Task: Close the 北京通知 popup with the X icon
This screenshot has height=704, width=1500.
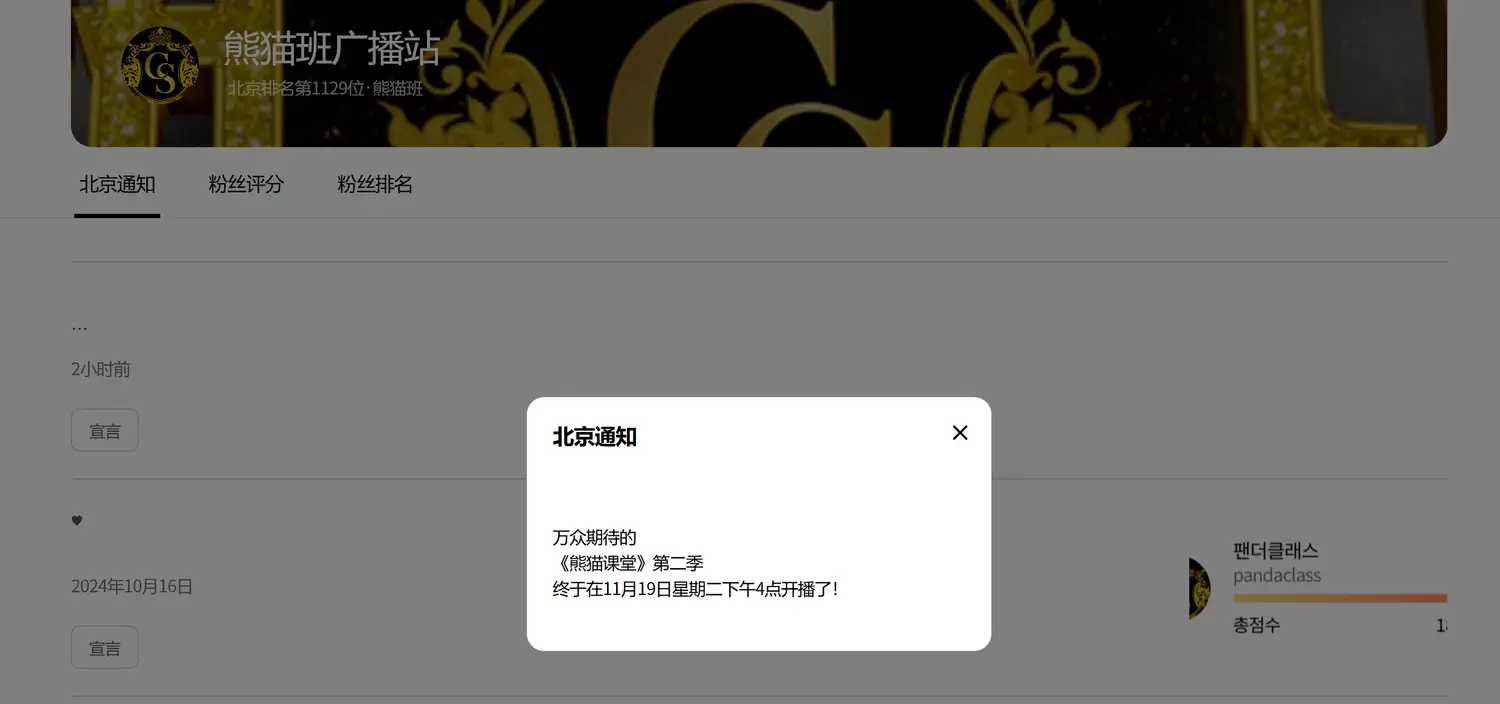Action: pos(960,433)
